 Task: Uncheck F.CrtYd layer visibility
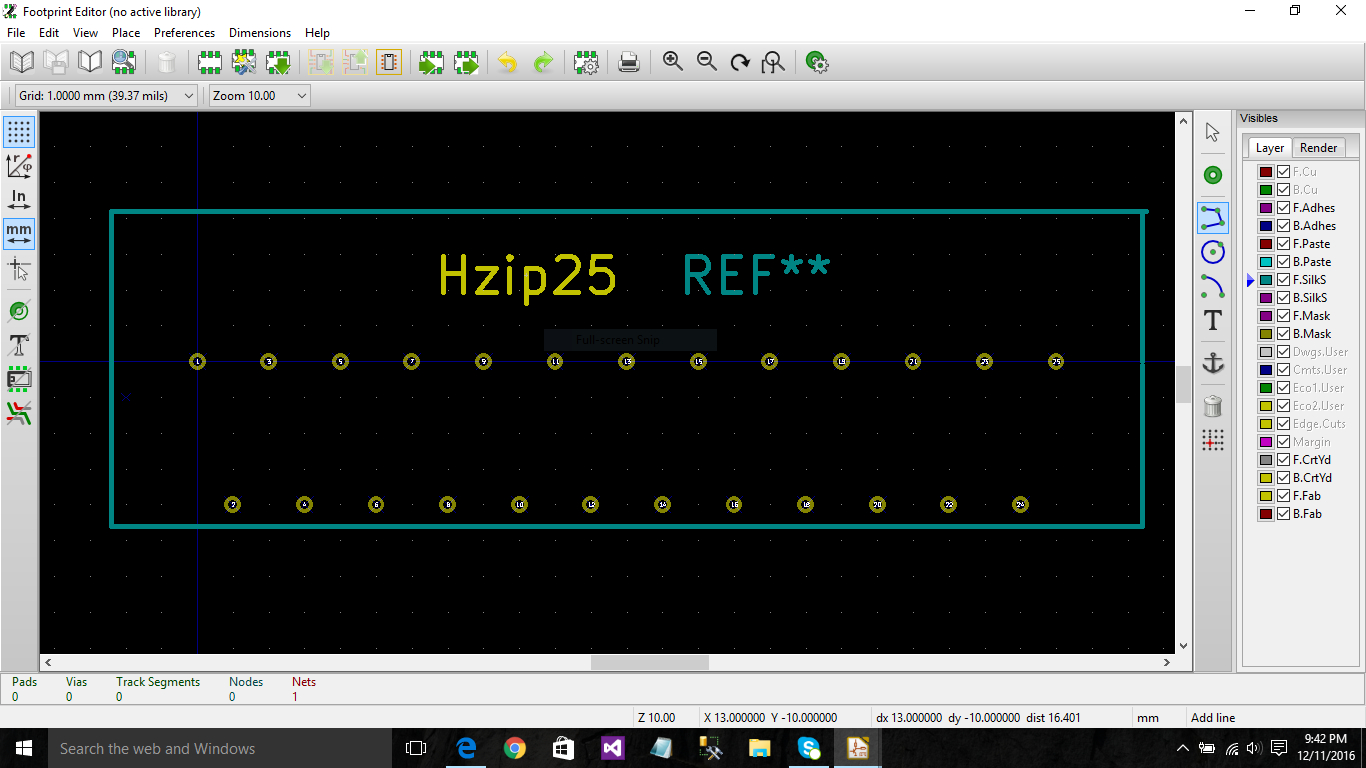1284,460
